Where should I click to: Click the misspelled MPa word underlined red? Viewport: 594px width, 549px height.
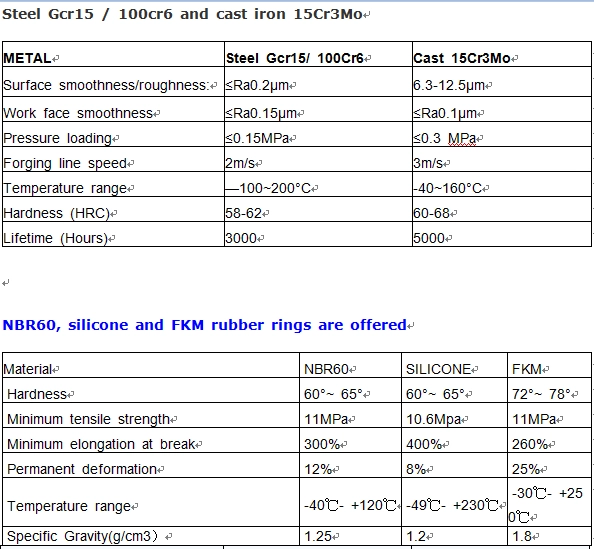click(461, 138)
